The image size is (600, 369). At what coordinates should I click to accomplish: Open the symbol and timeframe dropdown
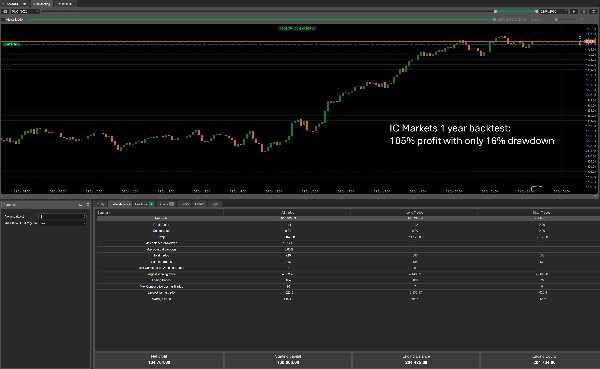pyautogui.click(x=24, y=11)
